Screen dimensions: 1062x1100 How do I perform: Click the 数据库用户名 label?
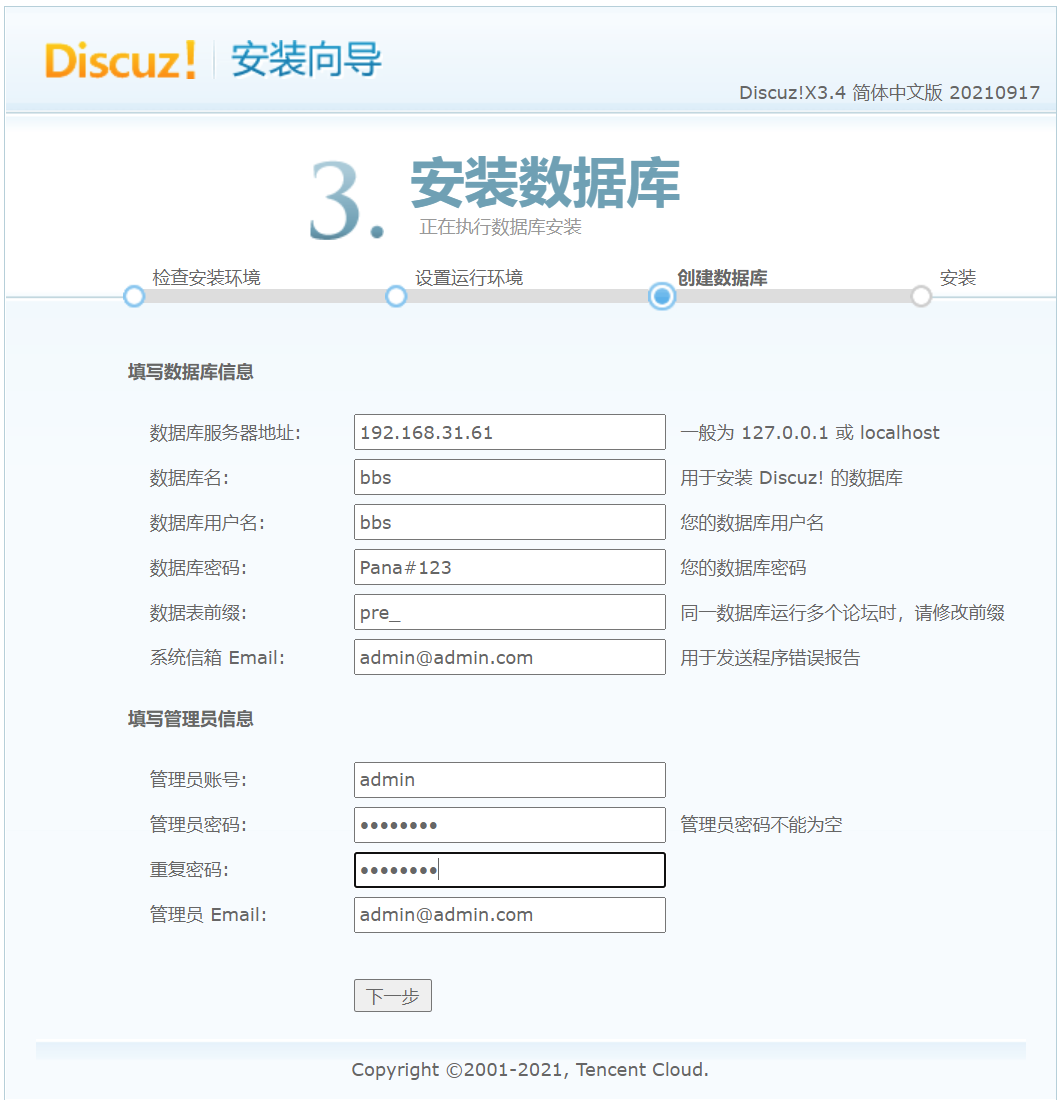(208, 523)
